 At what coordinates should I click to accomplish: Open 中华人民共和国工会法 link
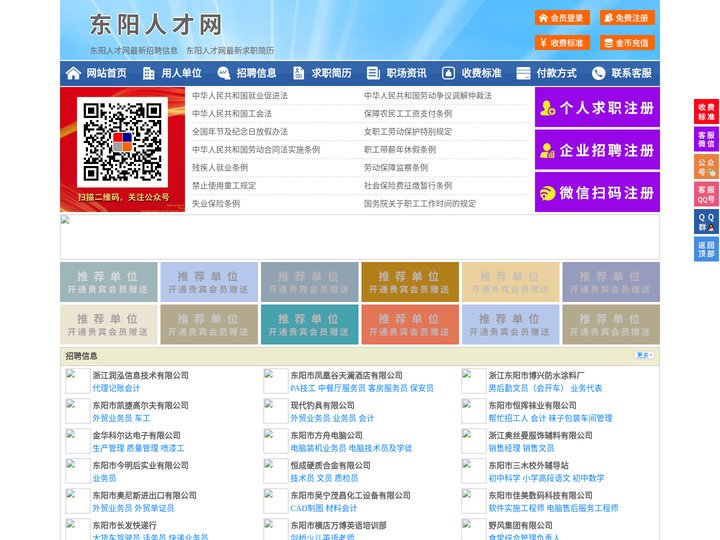(232, 113)
